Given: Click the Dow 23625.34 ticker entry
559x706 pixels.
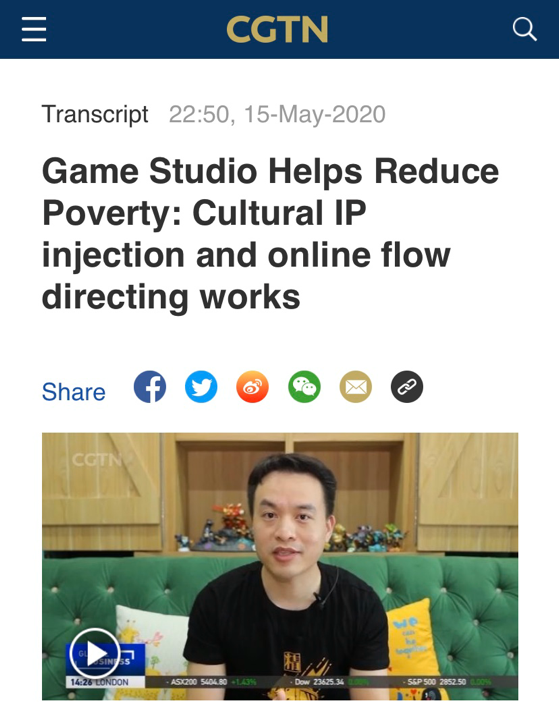Looking at the screenshot, I should (x=319, y=682).
